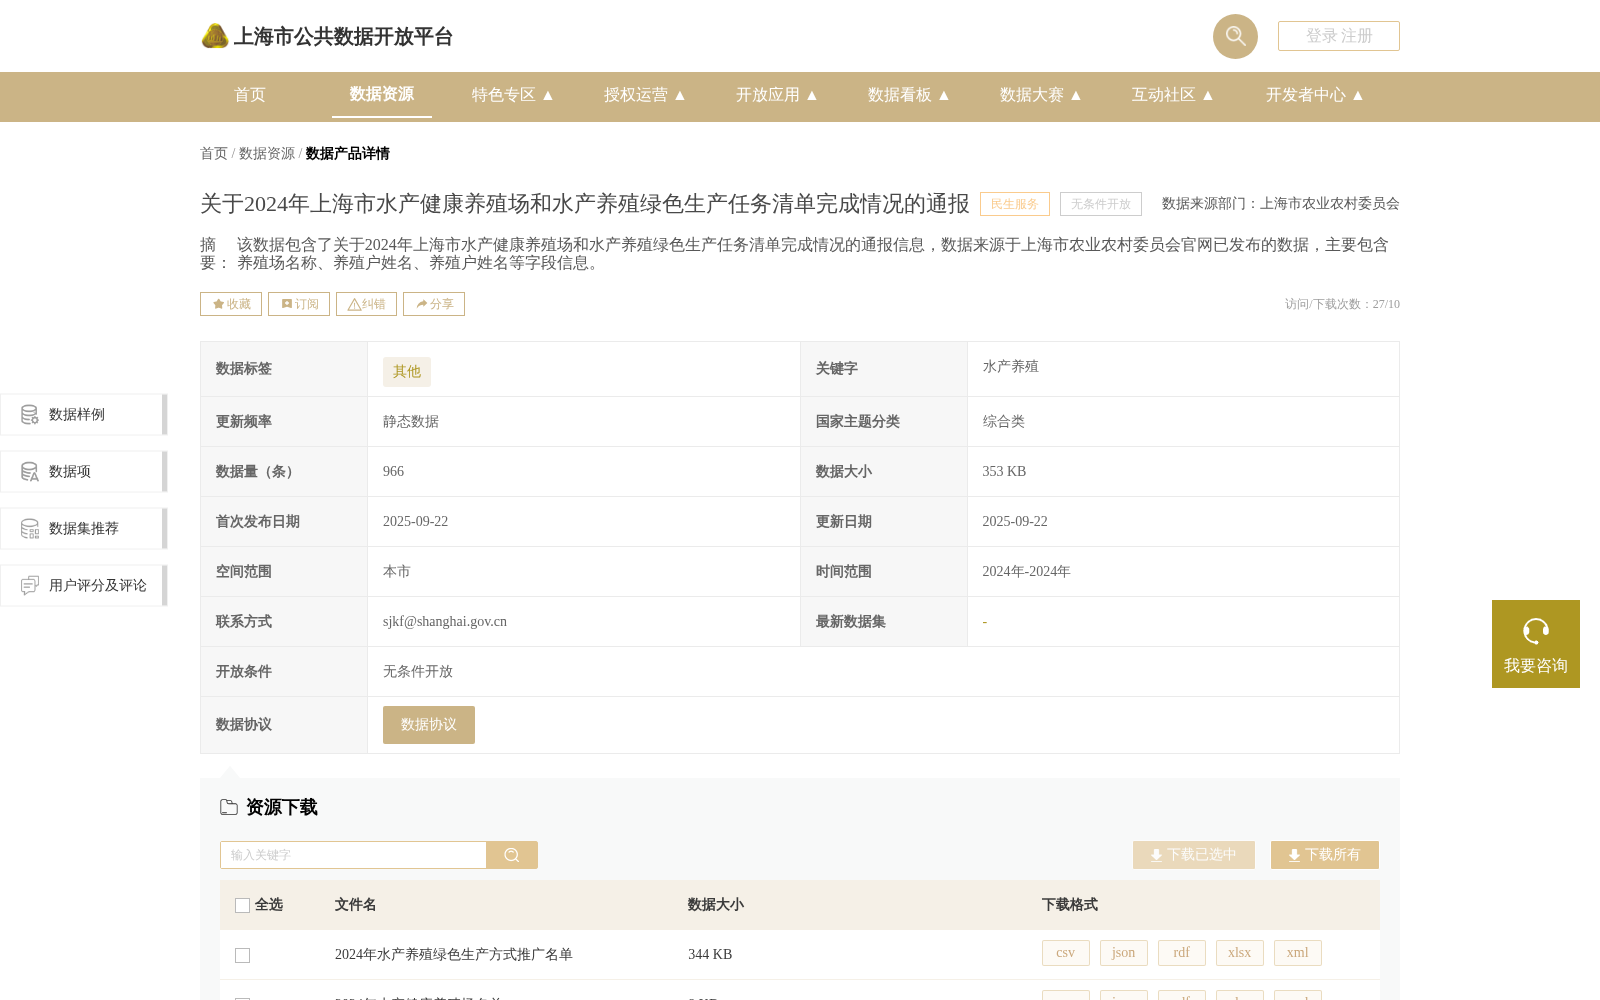The width and height of the screenshot is (1600, 1000).
Task: Select checkbox for 2024年水产养殖绿色生产方式推广名单
Action: click(242, 955)
